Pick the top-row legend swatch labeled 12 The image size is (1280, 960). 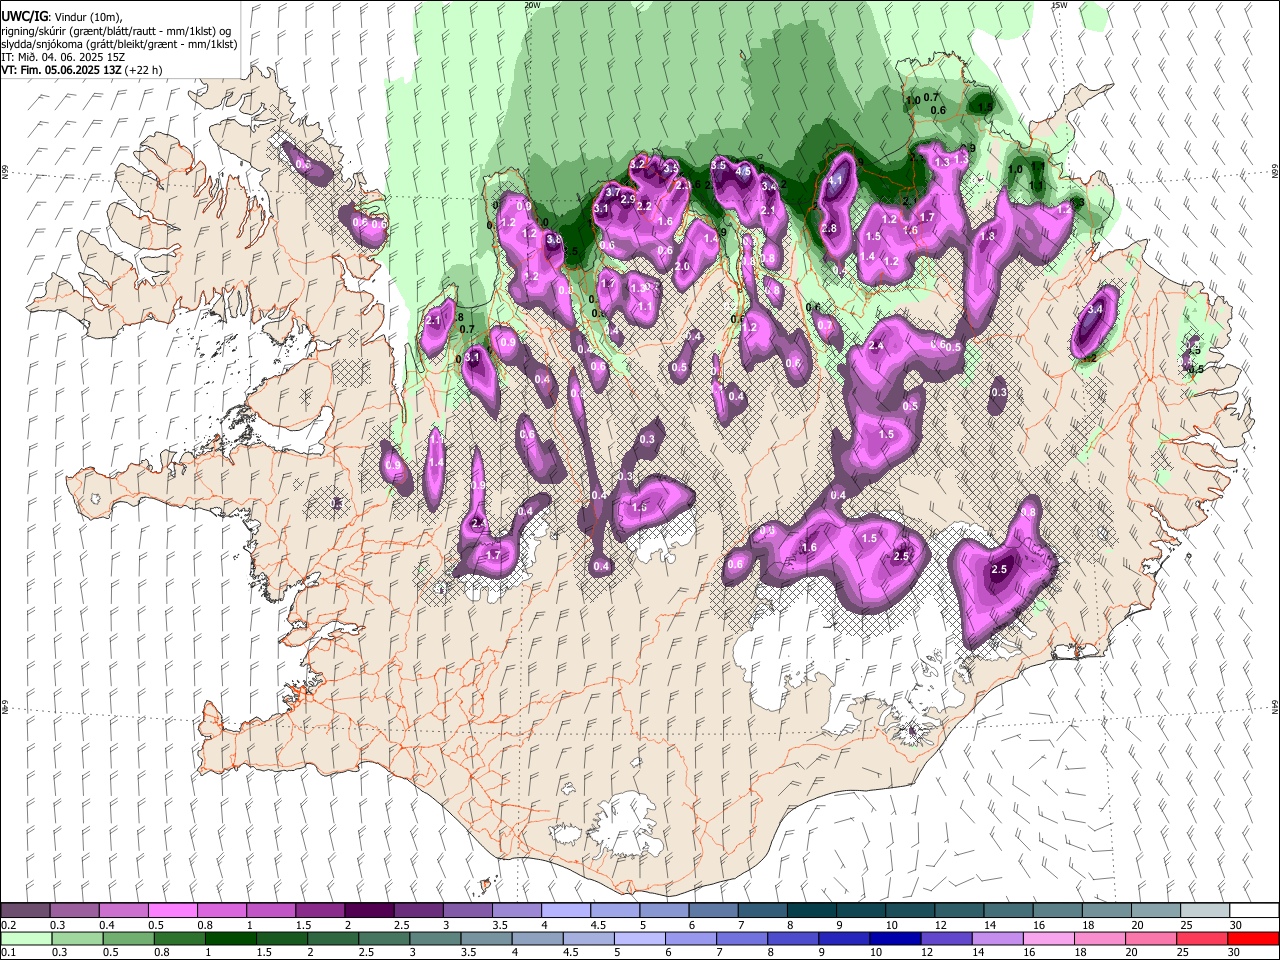click(x=958, y=911)
